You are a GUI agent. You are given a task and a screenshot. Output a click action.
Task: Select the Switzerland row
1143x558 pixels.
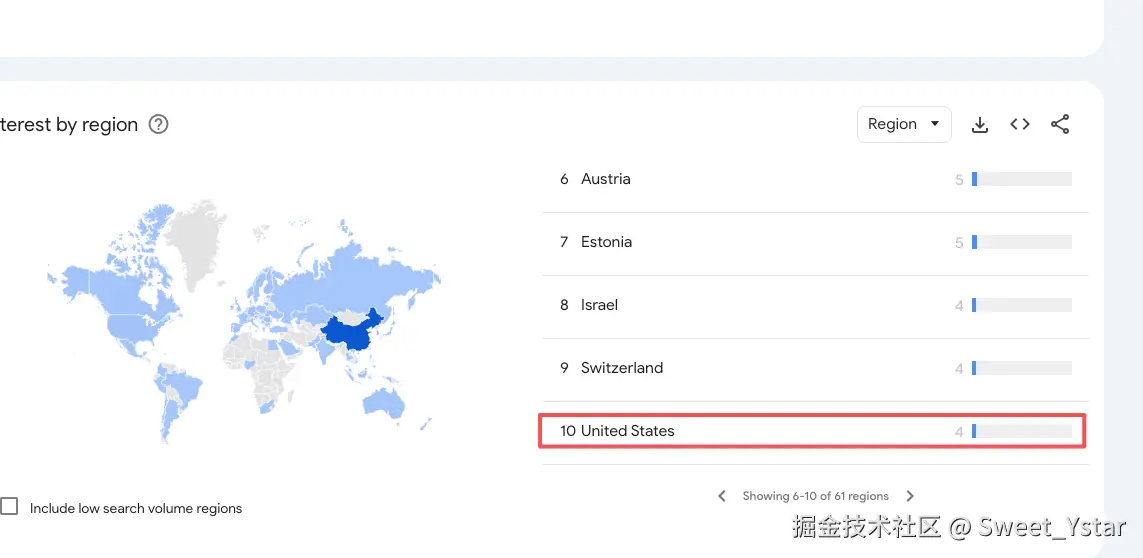pyautogui.click(x=621, y=368)
